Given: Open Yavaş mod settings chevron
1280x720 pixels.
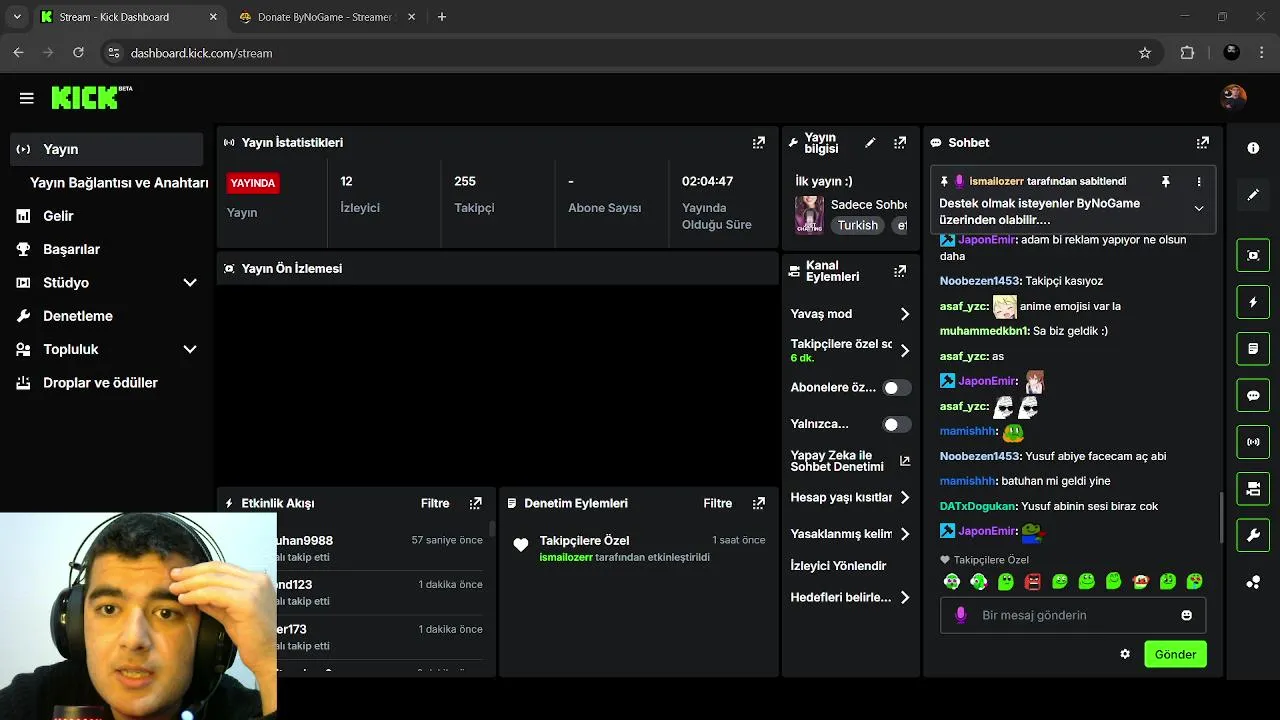Looking at the screenshot, I should click(905, 314).
